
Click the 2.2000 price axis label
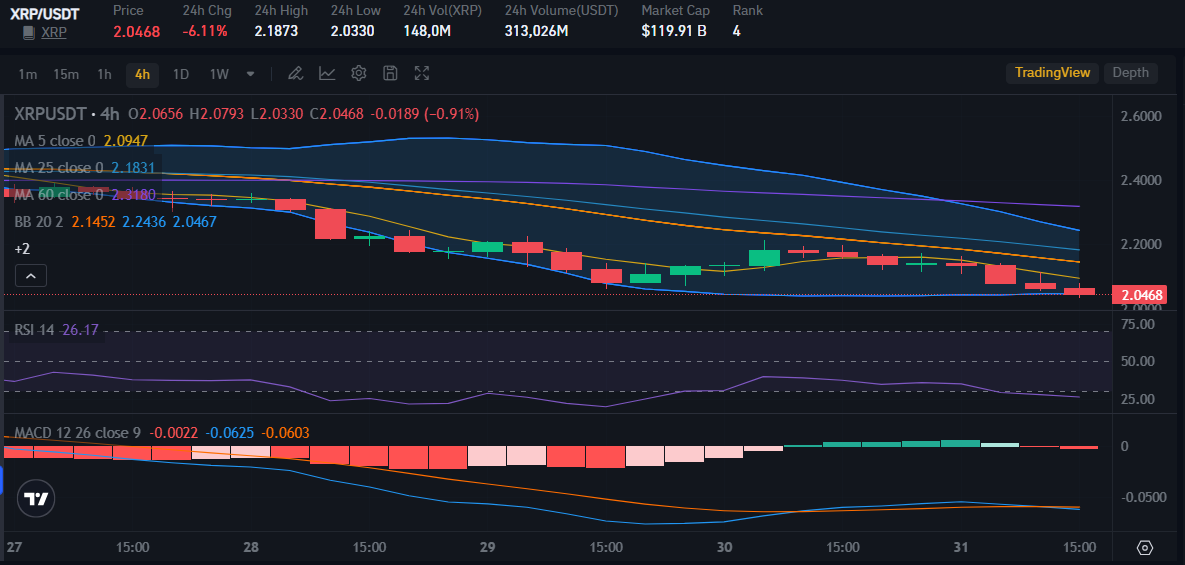[x=1141, y=245]
